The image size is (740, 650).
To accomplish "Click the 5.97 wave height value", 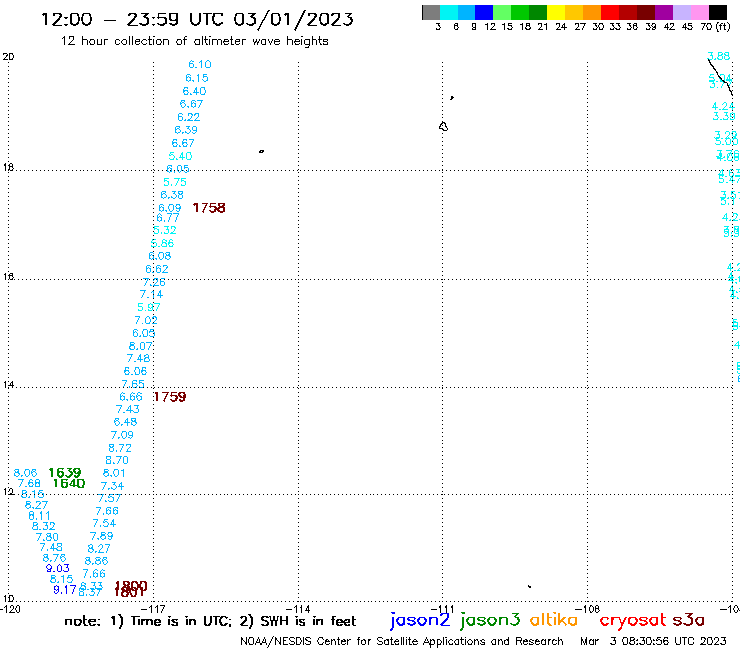I will 149,307.
